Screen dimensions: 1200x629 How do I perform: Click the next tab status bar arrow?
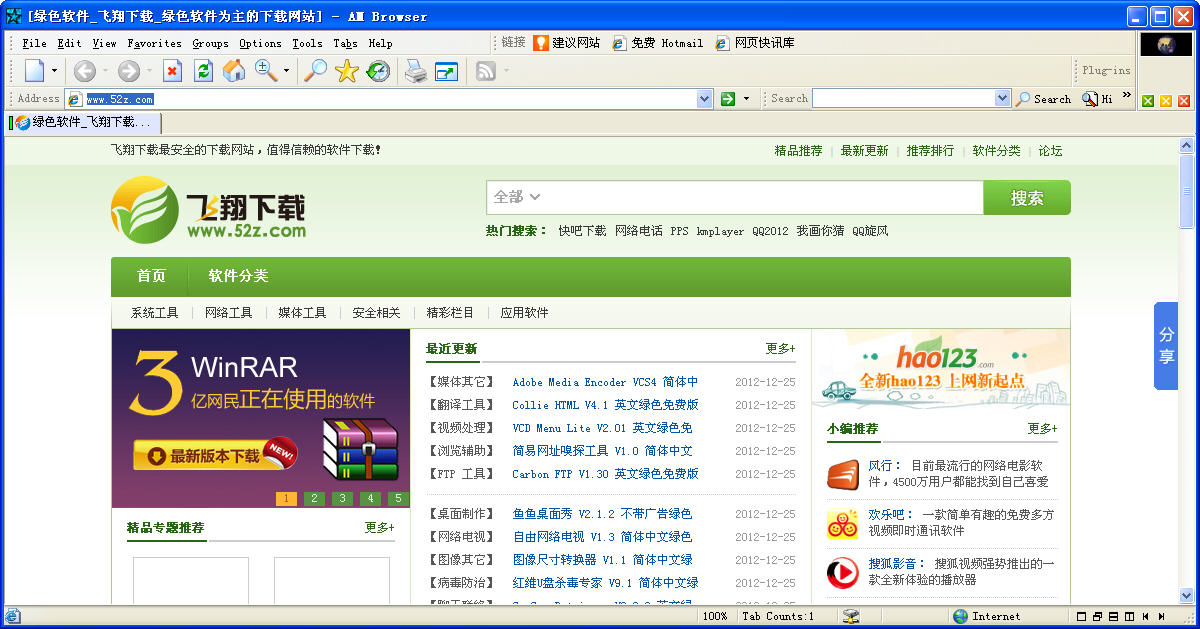[x=1163, y=616]
